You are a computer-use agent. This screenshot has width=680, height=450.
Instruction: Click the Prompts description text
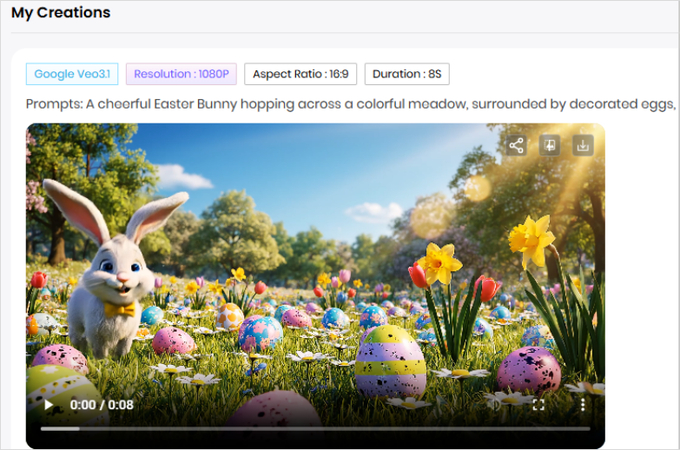pos(351,104)
